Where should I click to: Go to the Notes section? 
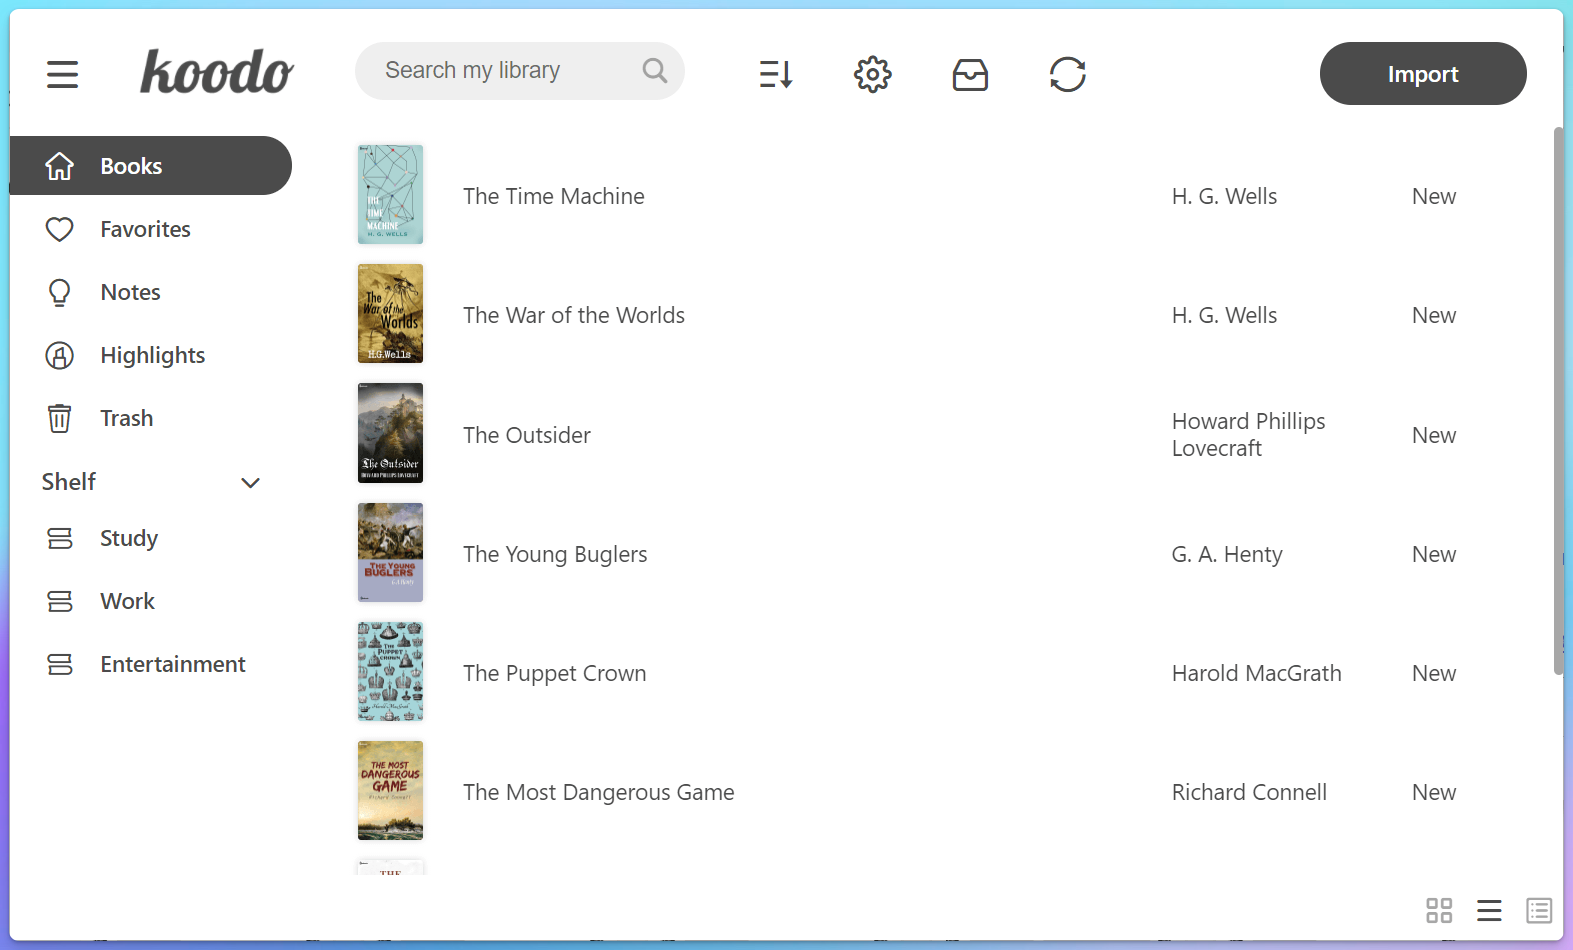tap(130, 292)
